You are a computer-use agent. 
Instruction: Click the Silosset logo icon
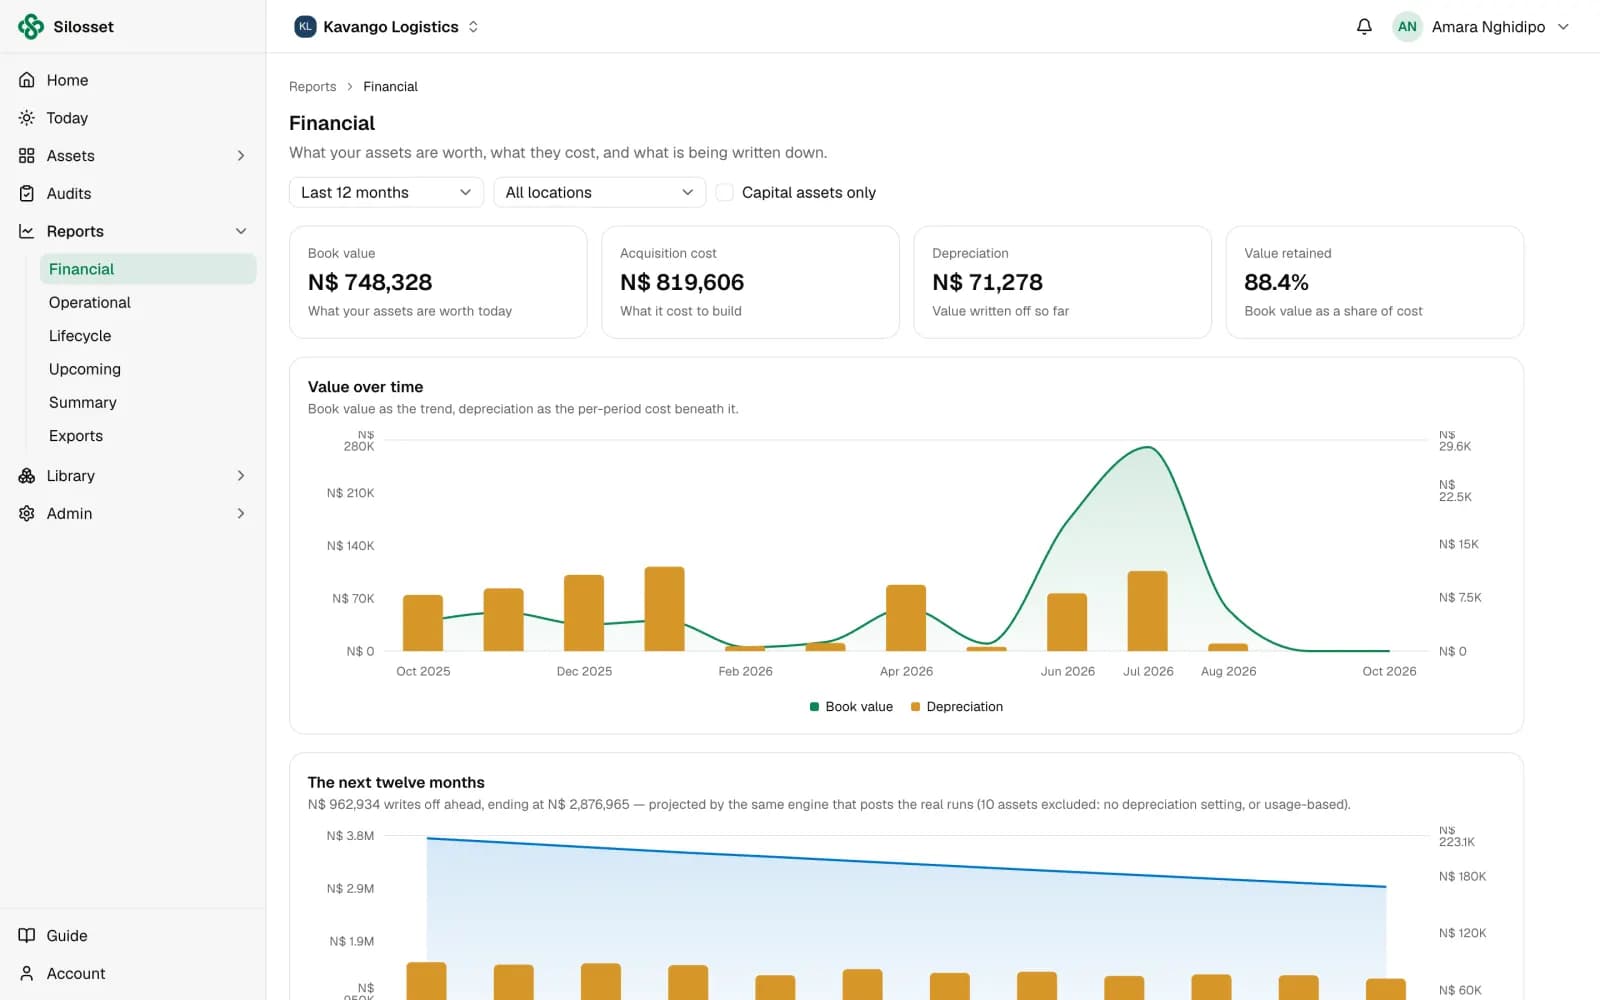pos(31,27)
